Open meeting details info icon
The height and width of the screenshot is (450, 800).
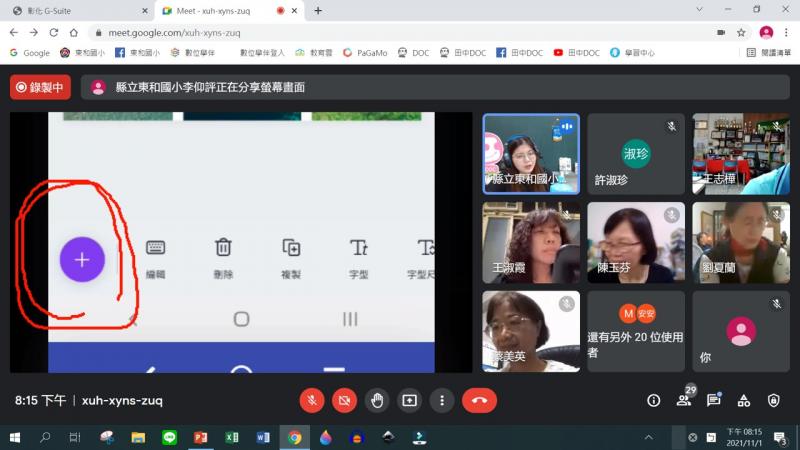click(654, 401)
